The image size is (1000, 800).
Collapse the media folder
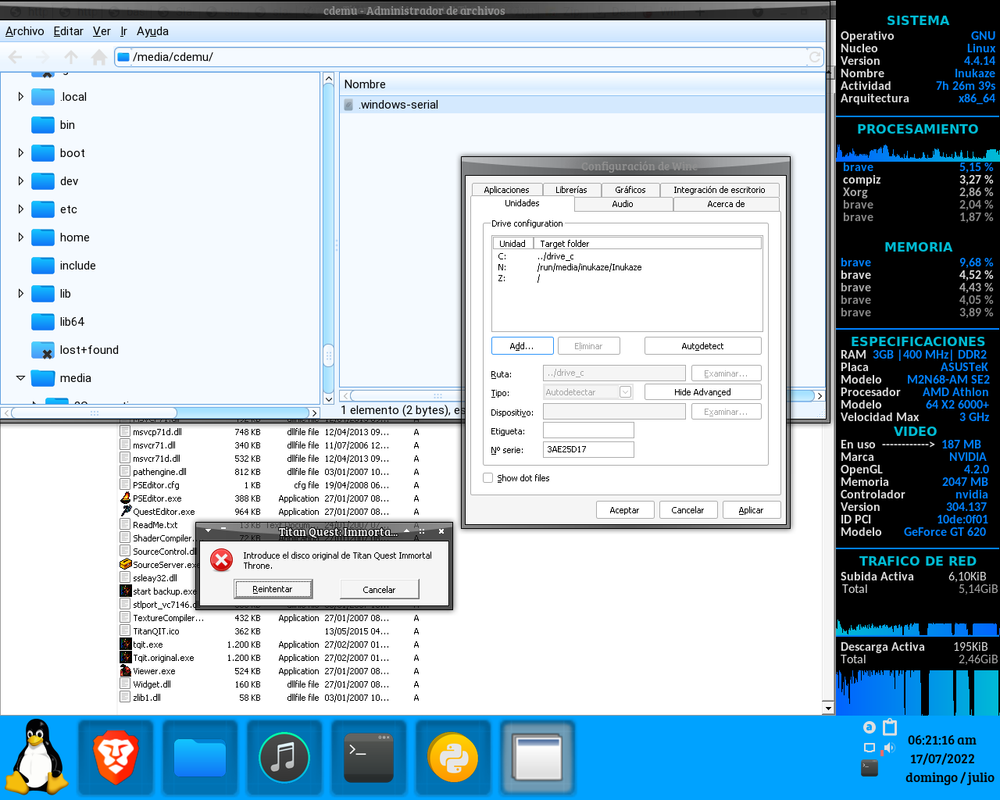click(20, 378)
